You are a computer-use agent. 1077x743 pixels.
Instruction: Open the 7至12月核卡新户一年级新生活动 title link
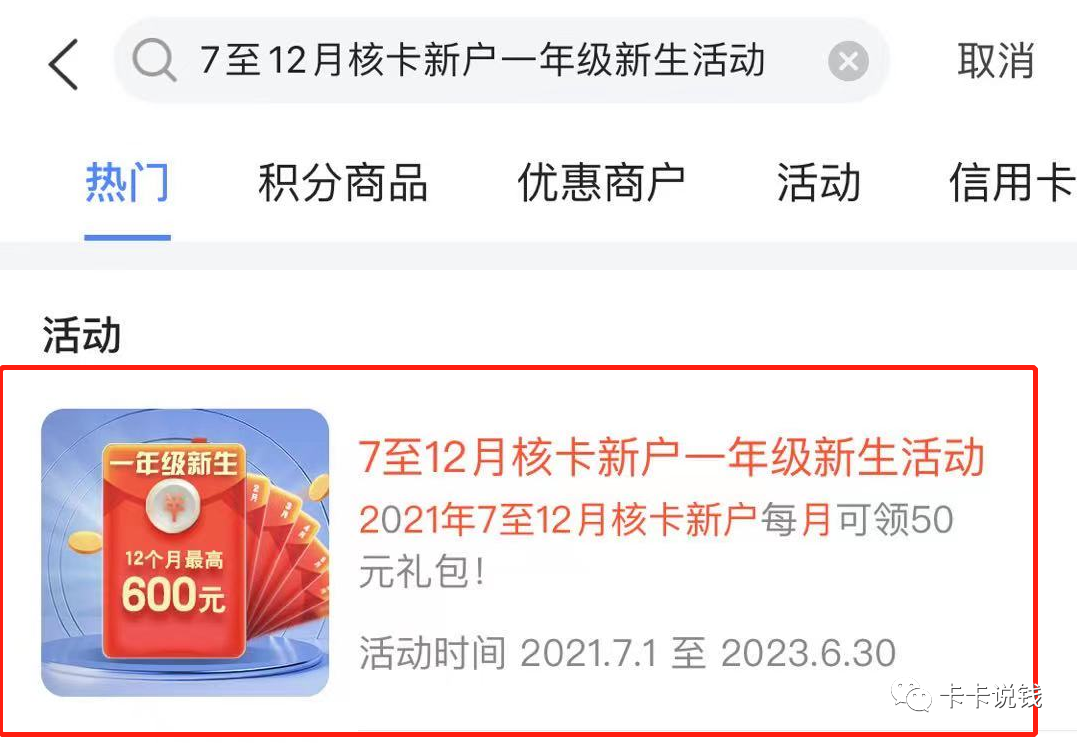pyautogui.click(x=672, y=457)
